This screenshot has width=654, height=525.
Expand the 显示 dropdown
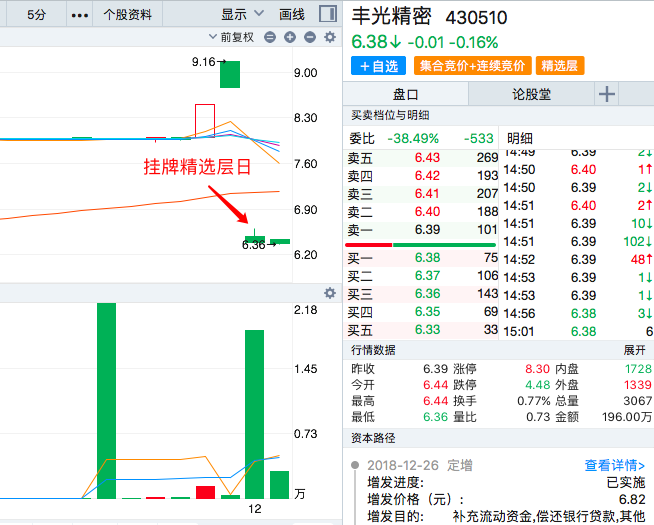pyautogui.click(x=242, y=15)
